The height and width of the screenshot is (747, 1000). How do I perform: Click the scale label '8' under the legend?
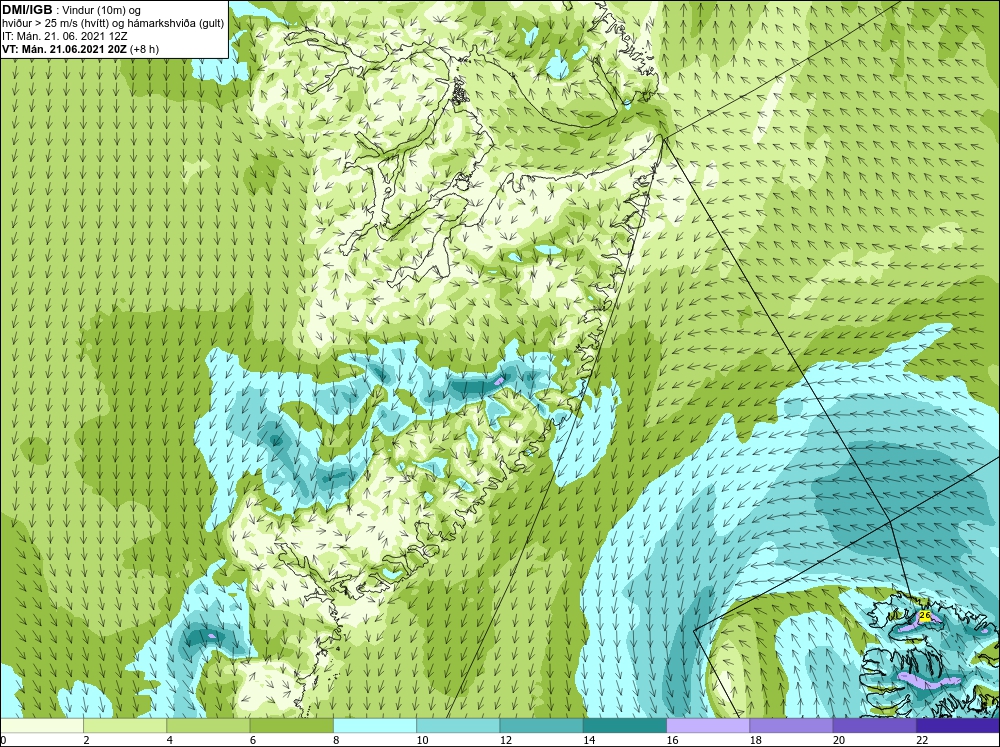coord(336,740)
